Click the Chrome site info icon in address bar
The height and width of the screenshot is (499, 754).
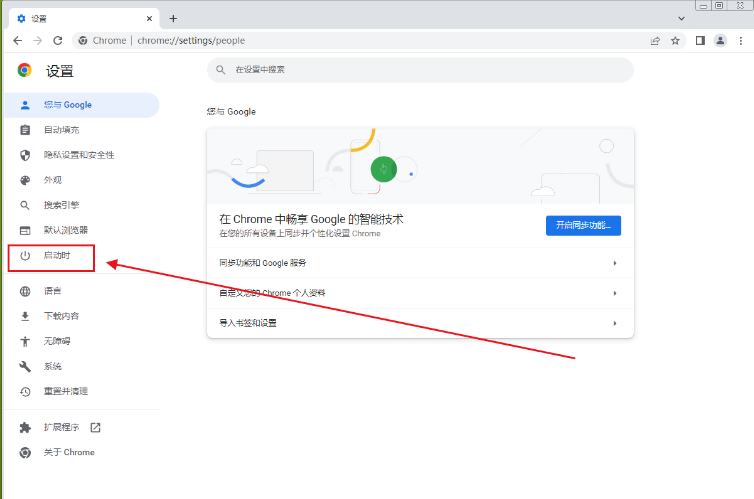83,41
